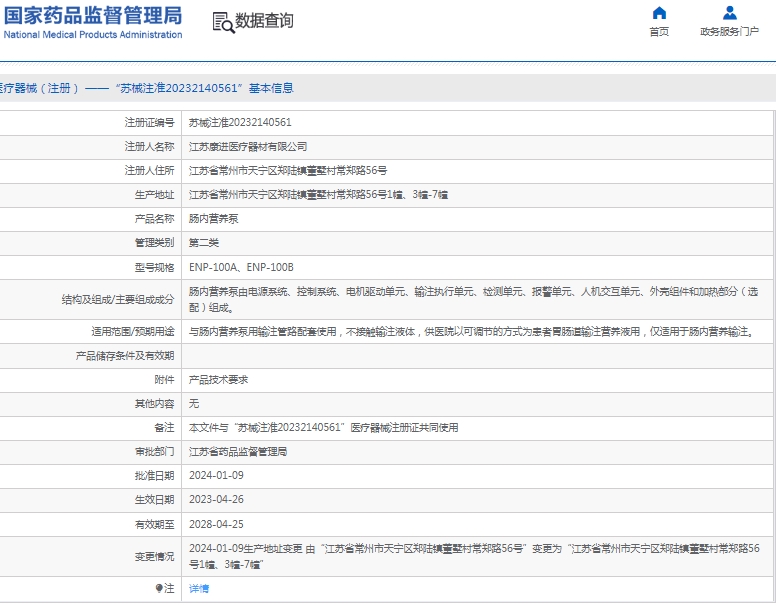Click the 产品储存条件及有效期 row label
The width and height of the screenshot is (776, 605).
coord(125,355)
